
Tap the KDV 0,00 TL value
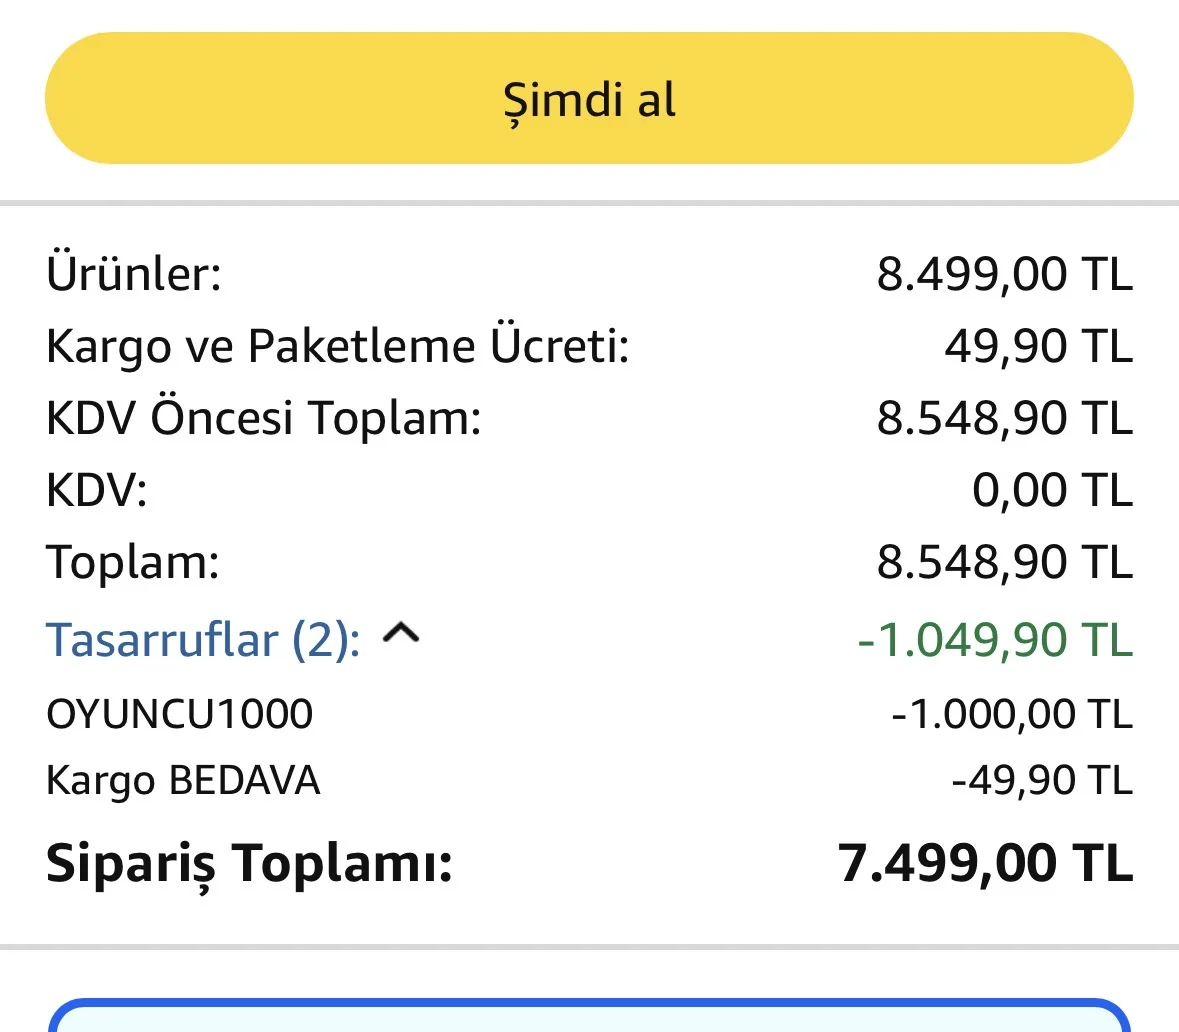click(x=1052, y=490)
